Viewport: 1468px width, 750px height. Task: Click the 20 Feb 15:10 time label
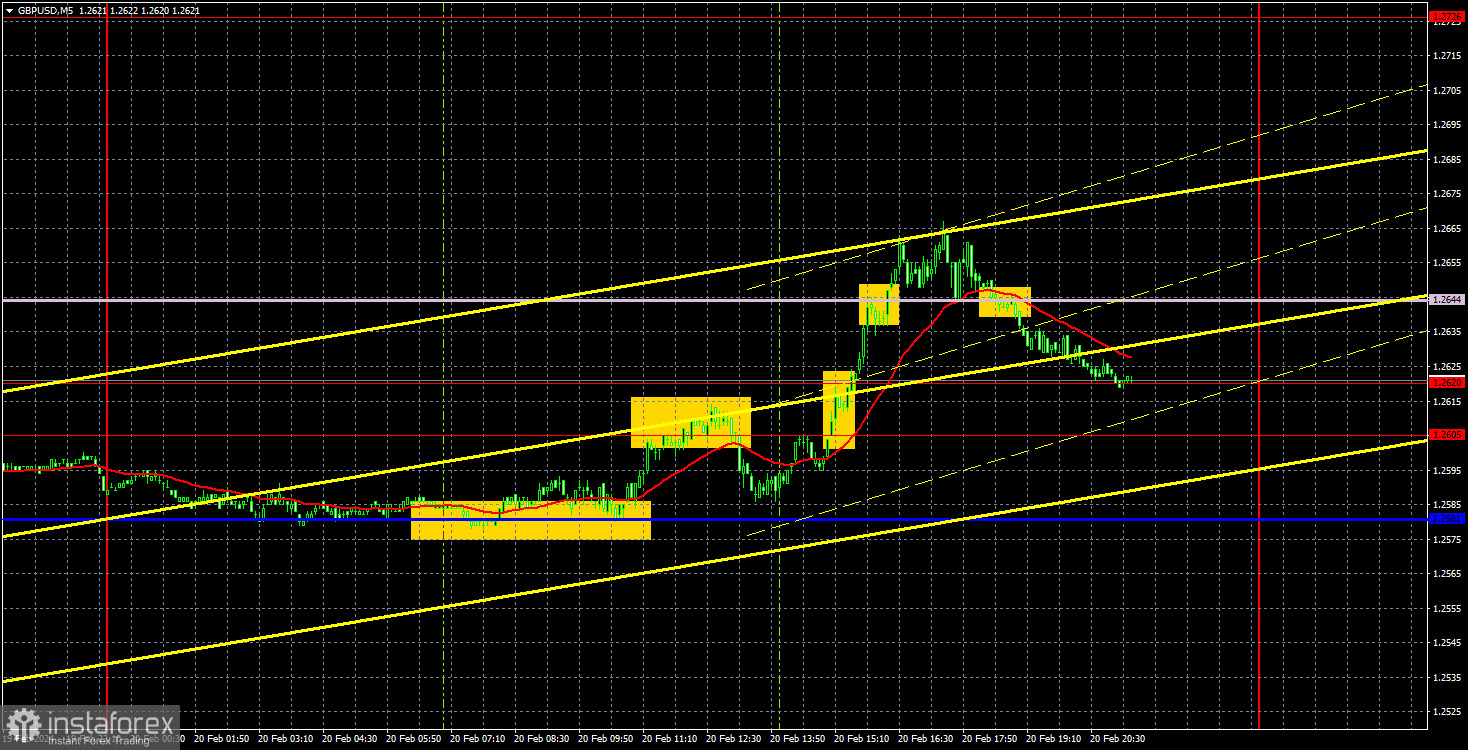tap(860, 739)
